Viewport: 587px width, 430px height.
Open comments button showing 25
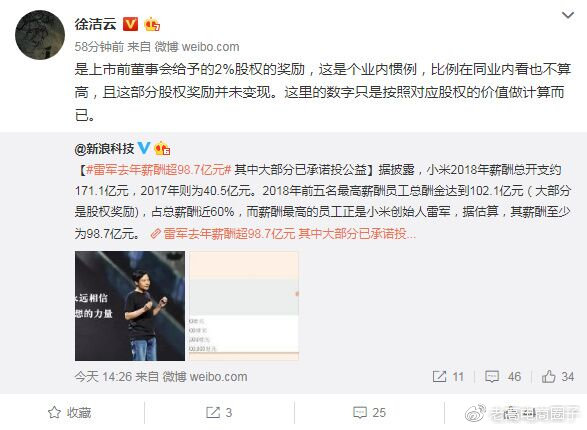point(369,412)
